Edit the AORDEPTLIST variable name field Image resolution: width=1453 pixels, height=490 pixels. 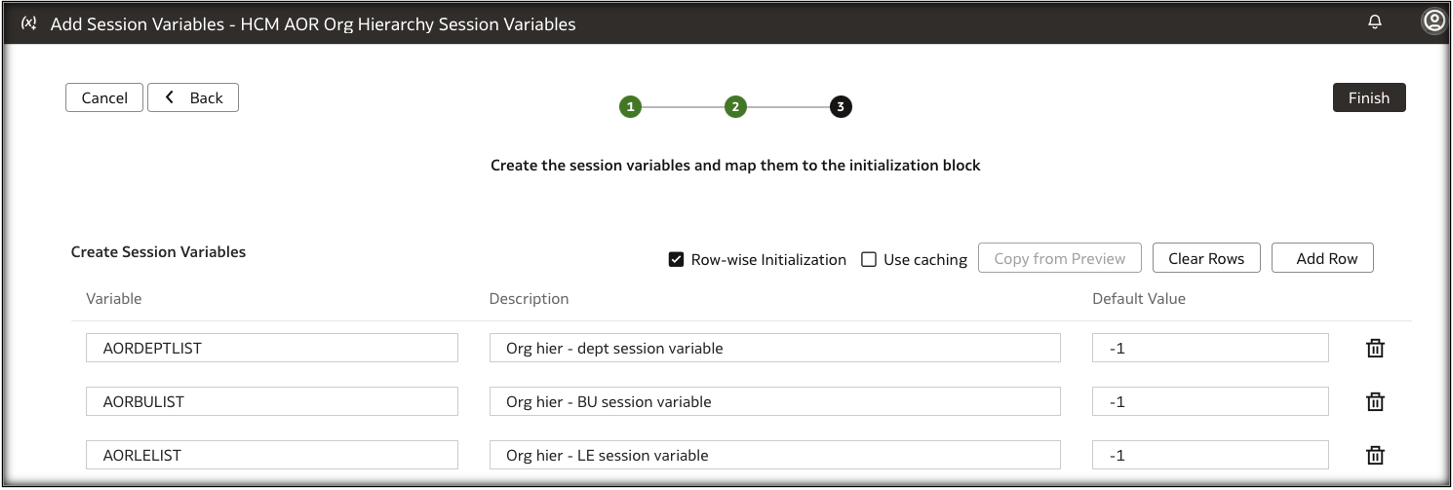pyautogui.click(x=272, y=348)
